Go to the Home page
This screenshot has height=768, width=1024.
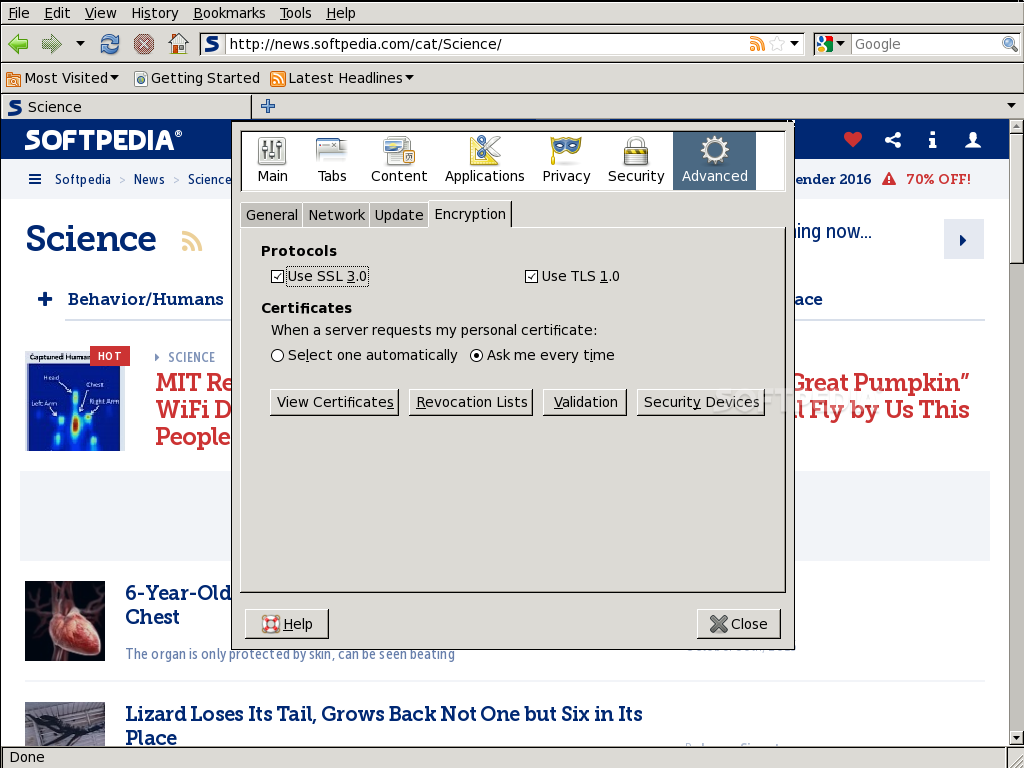coord(178,44)
